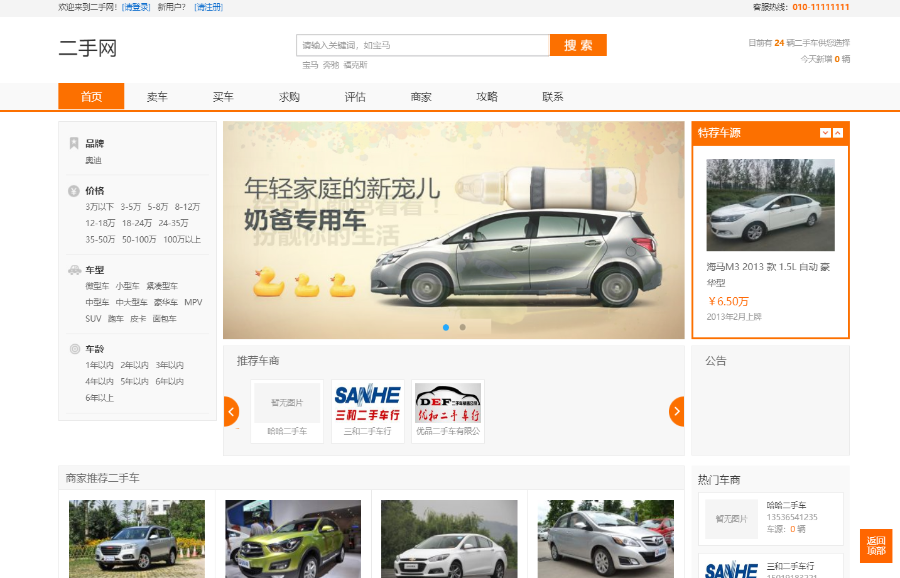The height and width of the screenshot is (578, 900).
Task: Open 哈哈二手车 in 热门车商 list
Action: click(770, 519)
